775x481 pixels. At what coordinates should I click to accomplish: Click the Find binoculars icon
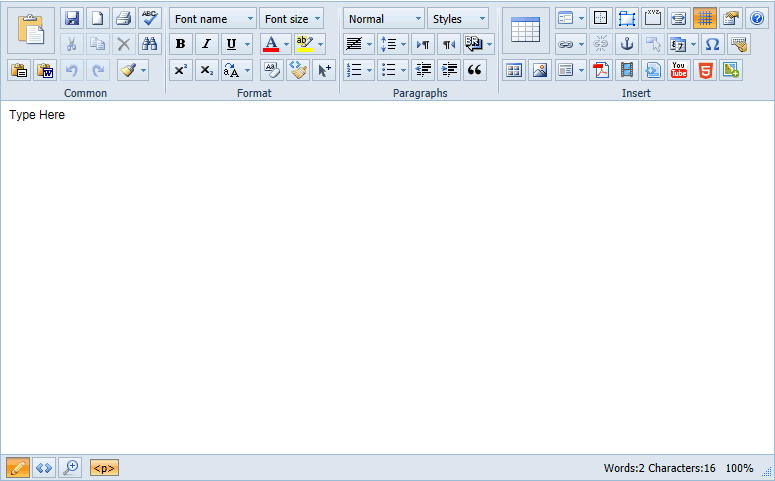(x=149, y=44)
